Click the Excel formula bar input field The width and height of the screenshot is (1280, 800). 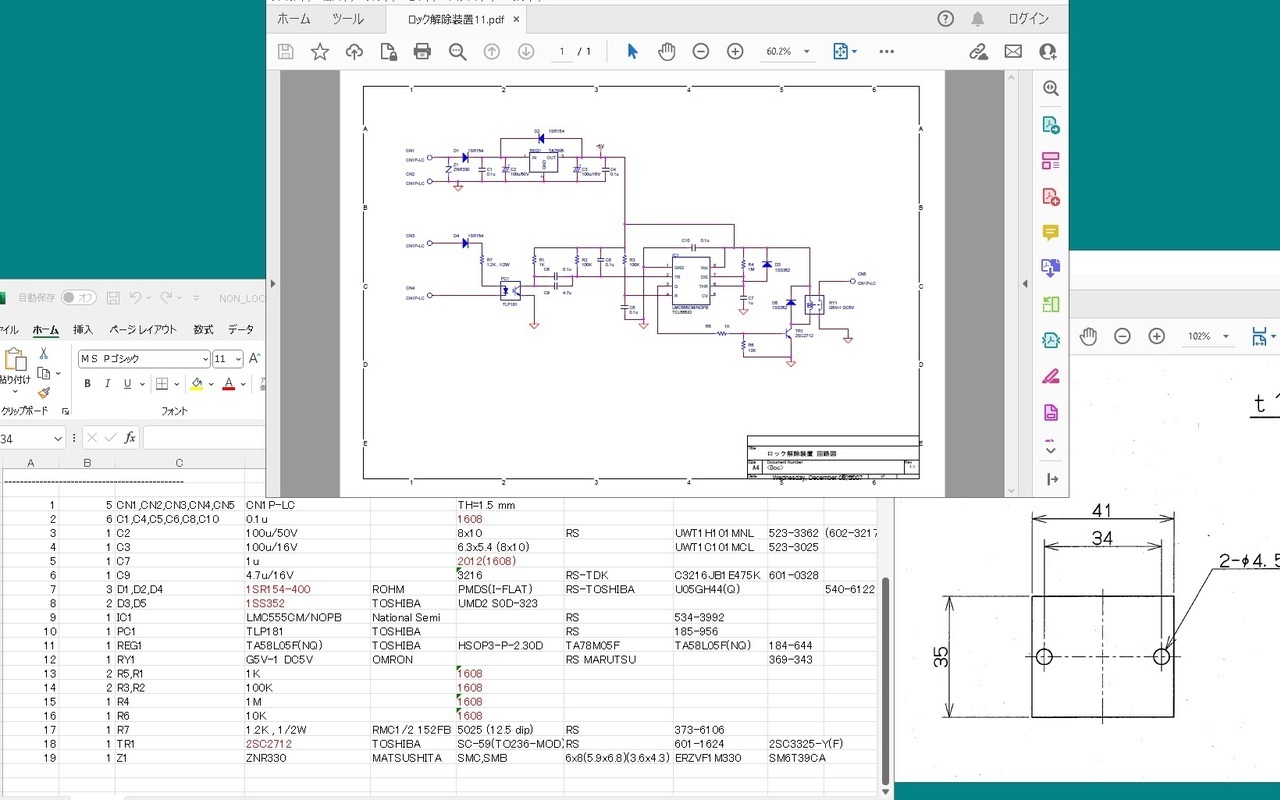(204, 437)
